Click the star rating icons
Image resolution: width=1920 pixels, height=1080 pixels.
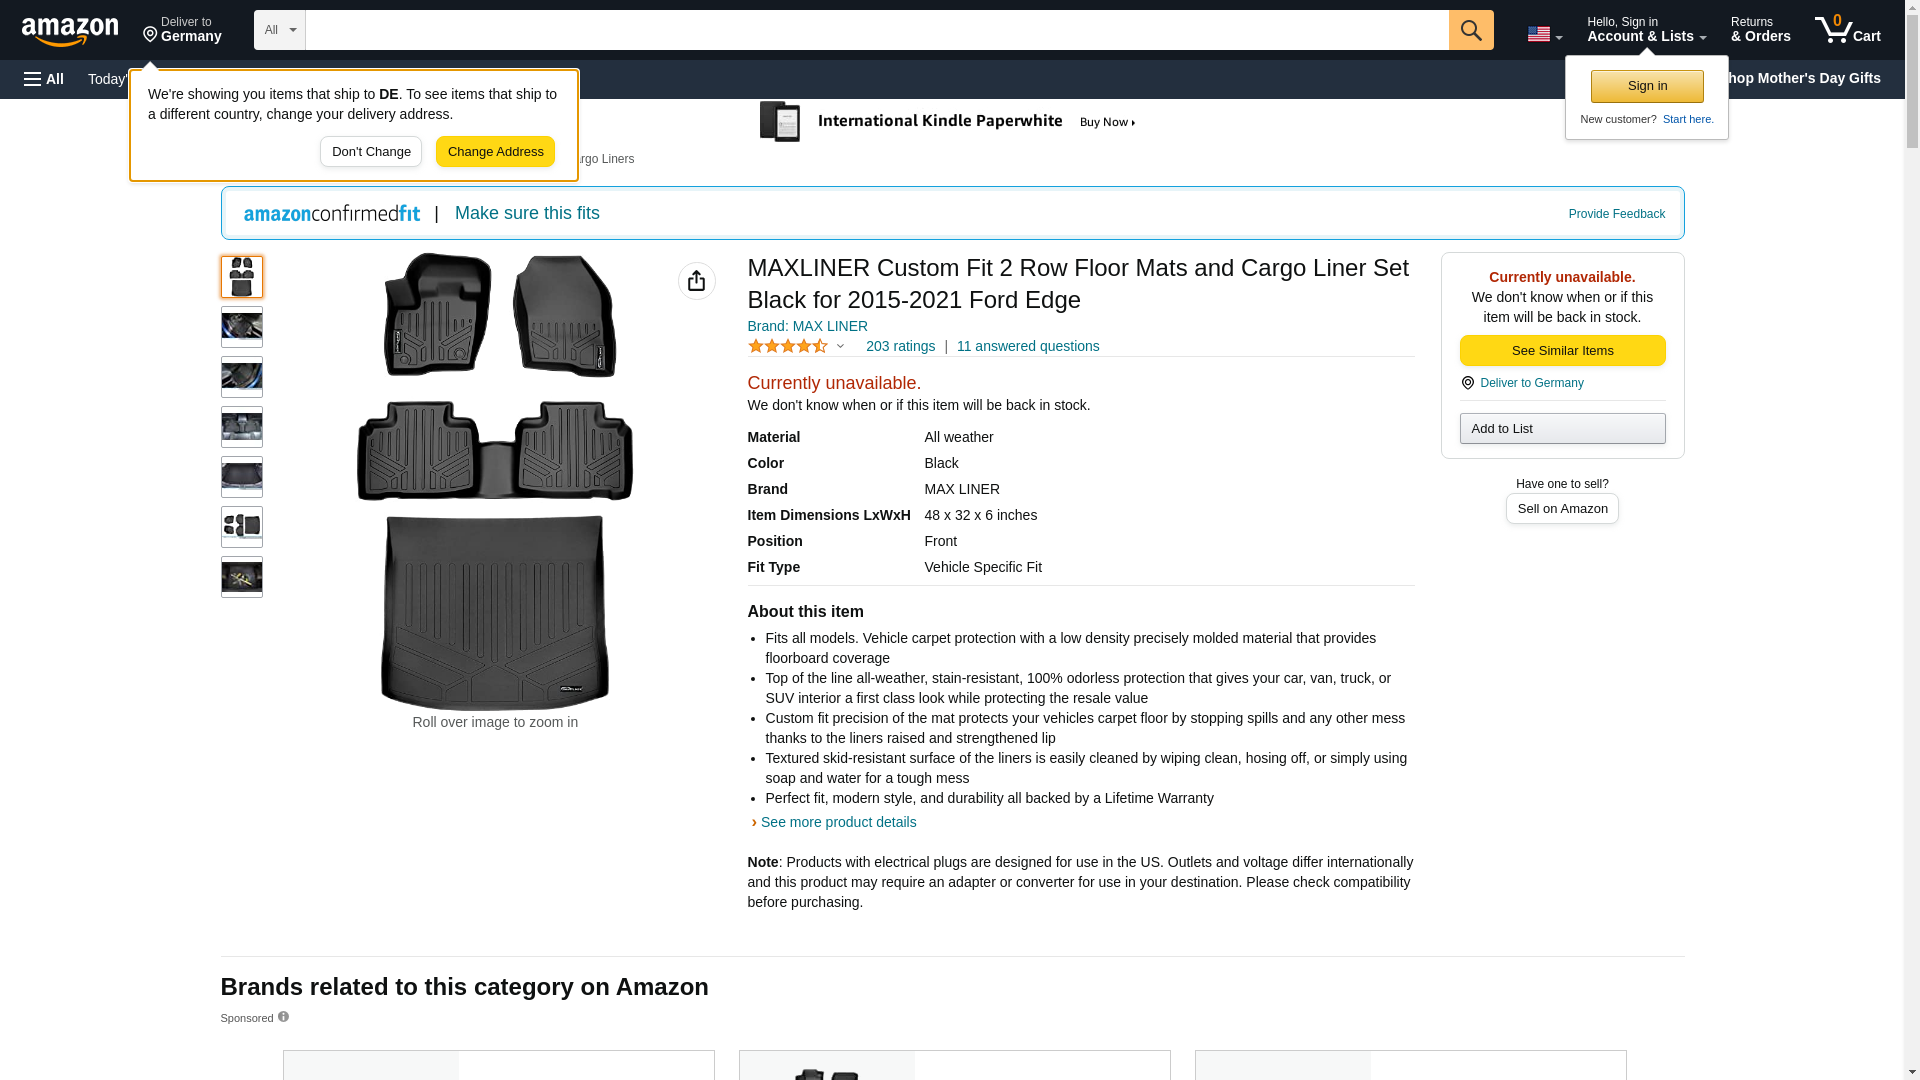[x=788, y=346]
